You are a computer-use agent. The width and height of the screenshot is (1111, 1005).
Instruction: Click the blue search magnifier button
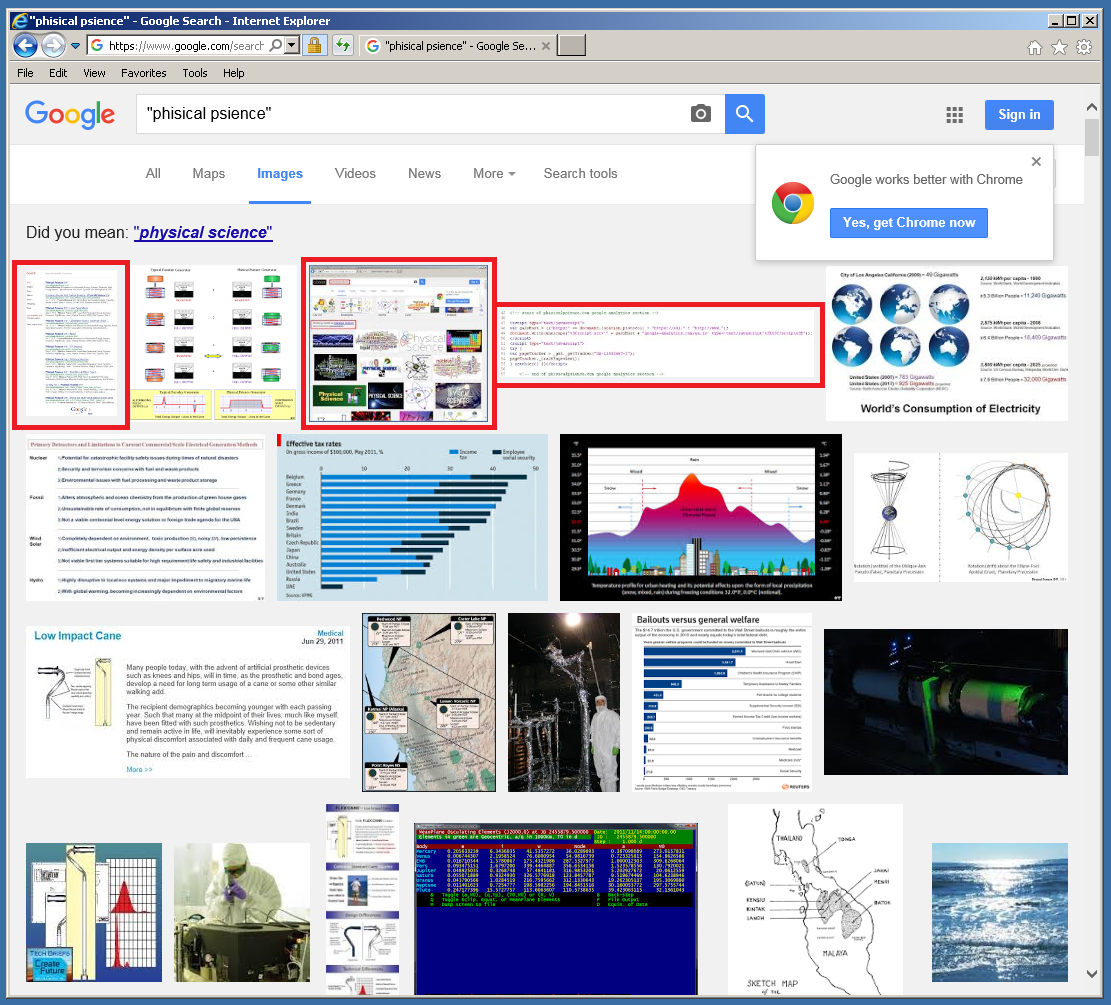tap(744, 113)
